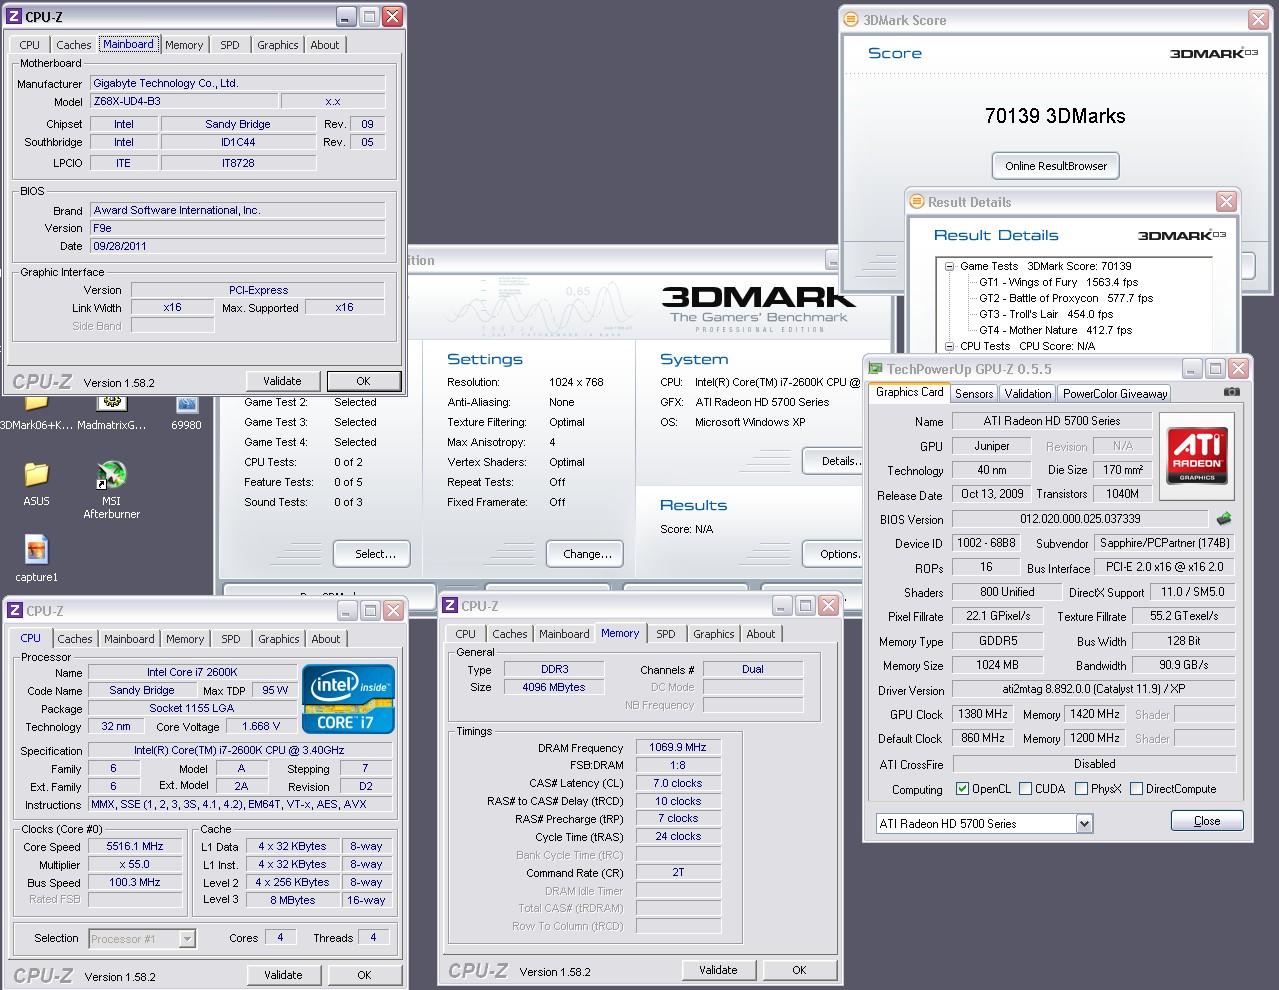
Task: Collapse the Game Tests tree node
Action: click(x=949, y=266)
